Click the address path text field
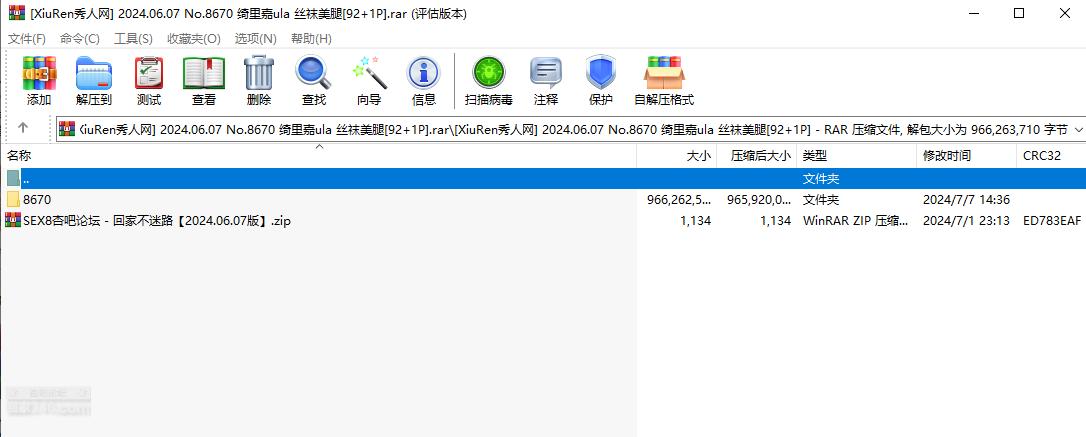The width and height of the screenshot is (1086, 437). click(571, 129)
